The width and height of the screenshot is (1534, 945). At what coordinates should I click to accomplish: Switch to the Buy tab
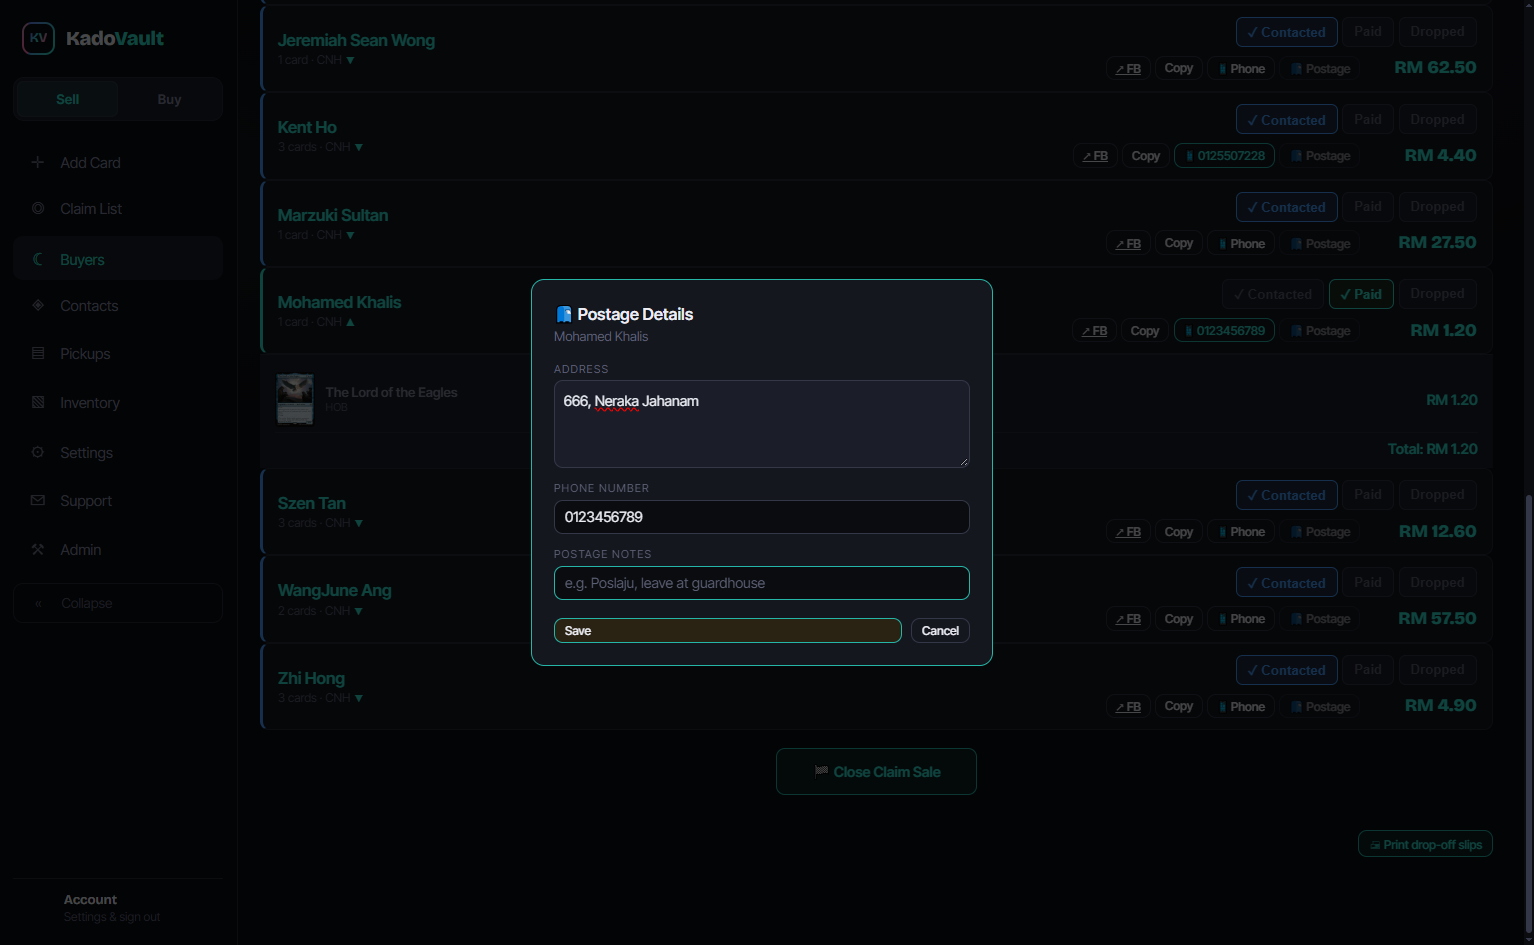pyautogui.click(x=169, y=99)
